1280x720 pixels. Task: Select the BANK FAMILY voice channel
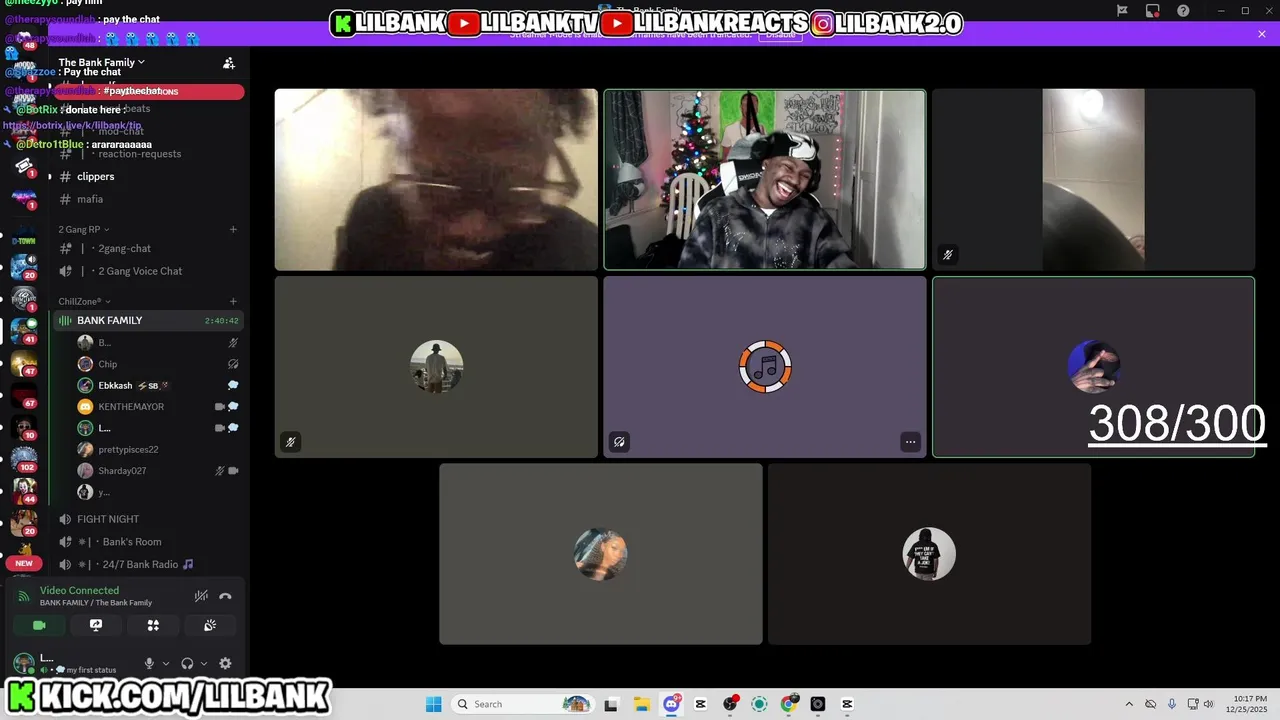pyautogui.click(x=148, y=320)
